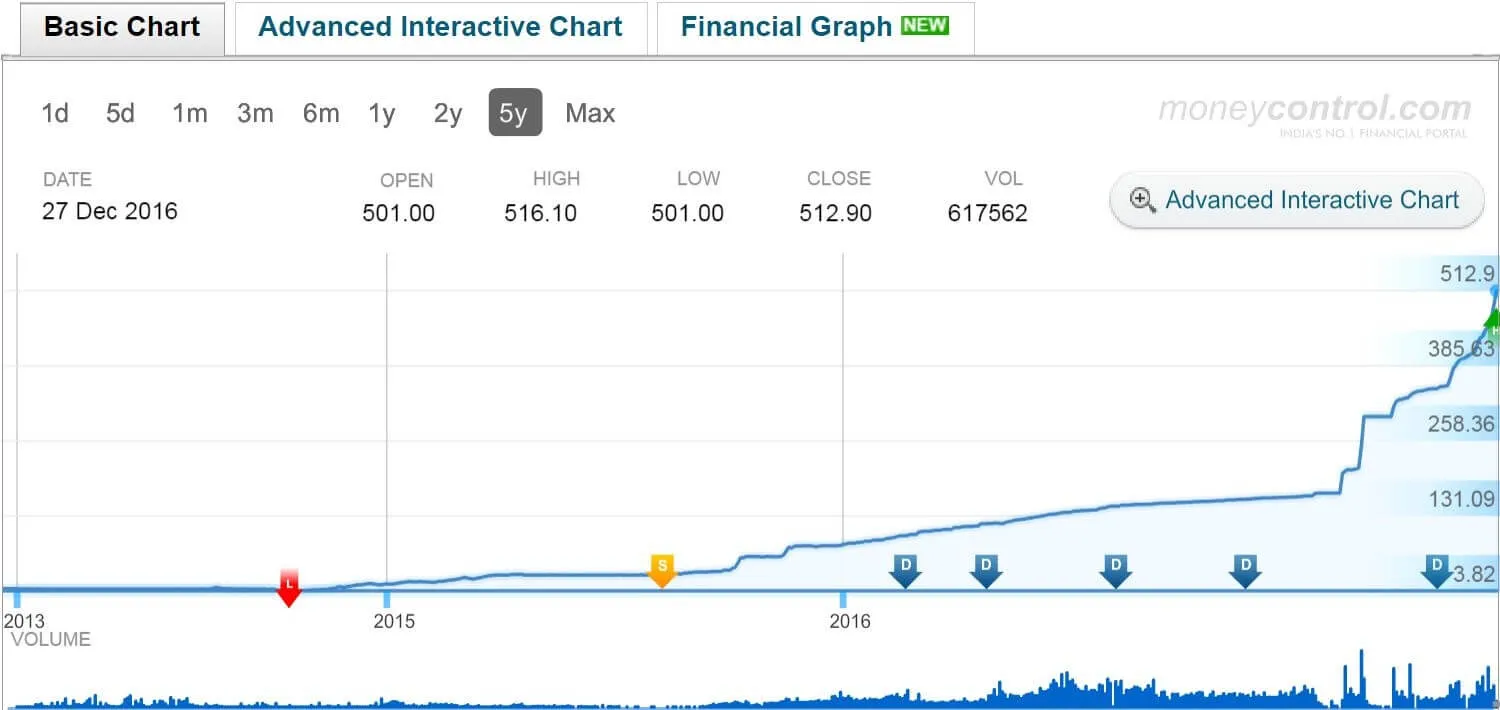Click the Advanced Interactive Chart button
This screenshot has width=1500, height=710.
pyautogui.click(x=1296, y=200)
